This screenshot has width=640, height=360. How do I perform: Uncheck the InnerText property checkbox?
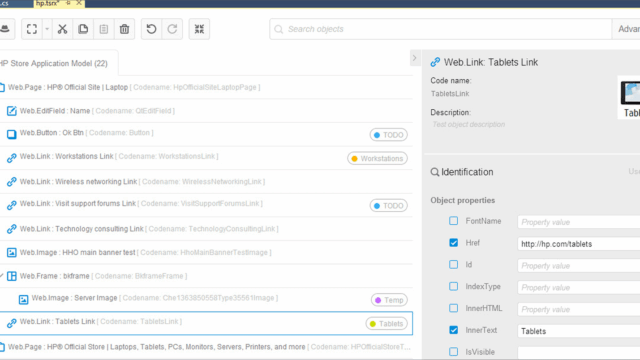coord(453,330)
